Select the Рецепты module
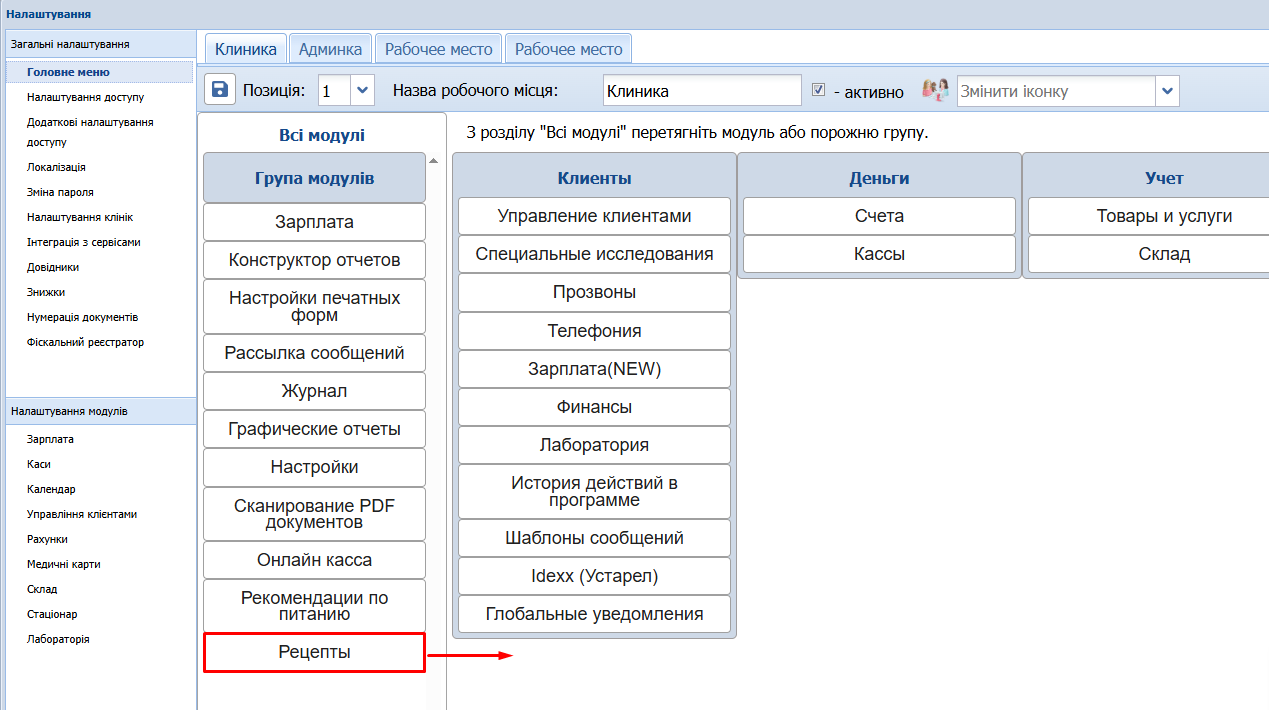1269x710 pixels. click(x=314, y=652)
